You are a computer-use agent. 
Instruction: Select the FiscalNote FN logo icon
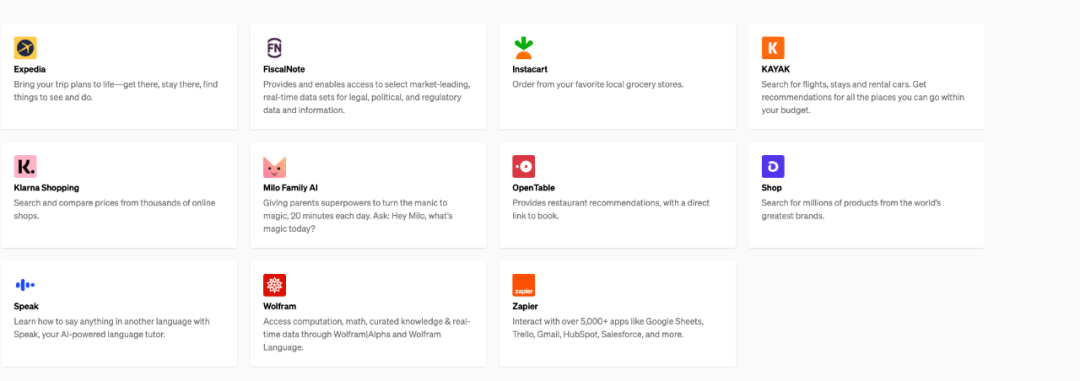pyautogui.click(x=274, y=48)
